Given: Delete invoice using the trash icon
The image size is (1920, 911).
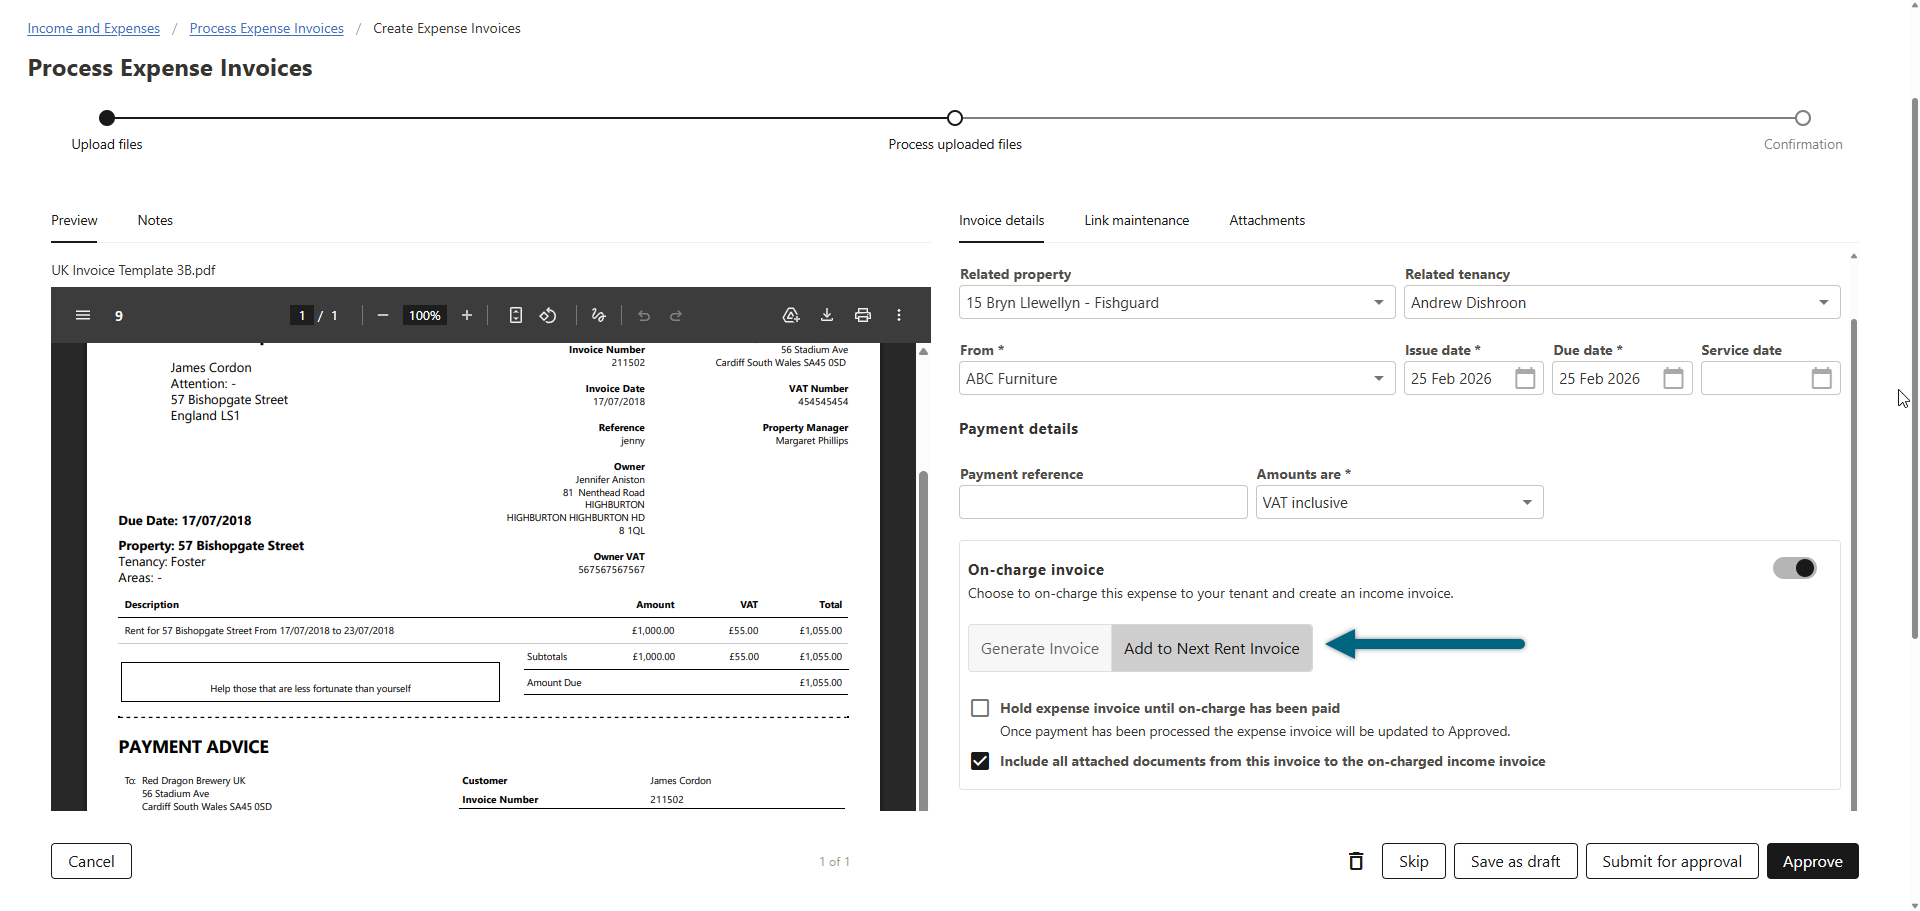Looking at the screenshot, I should pos(1356,861).
